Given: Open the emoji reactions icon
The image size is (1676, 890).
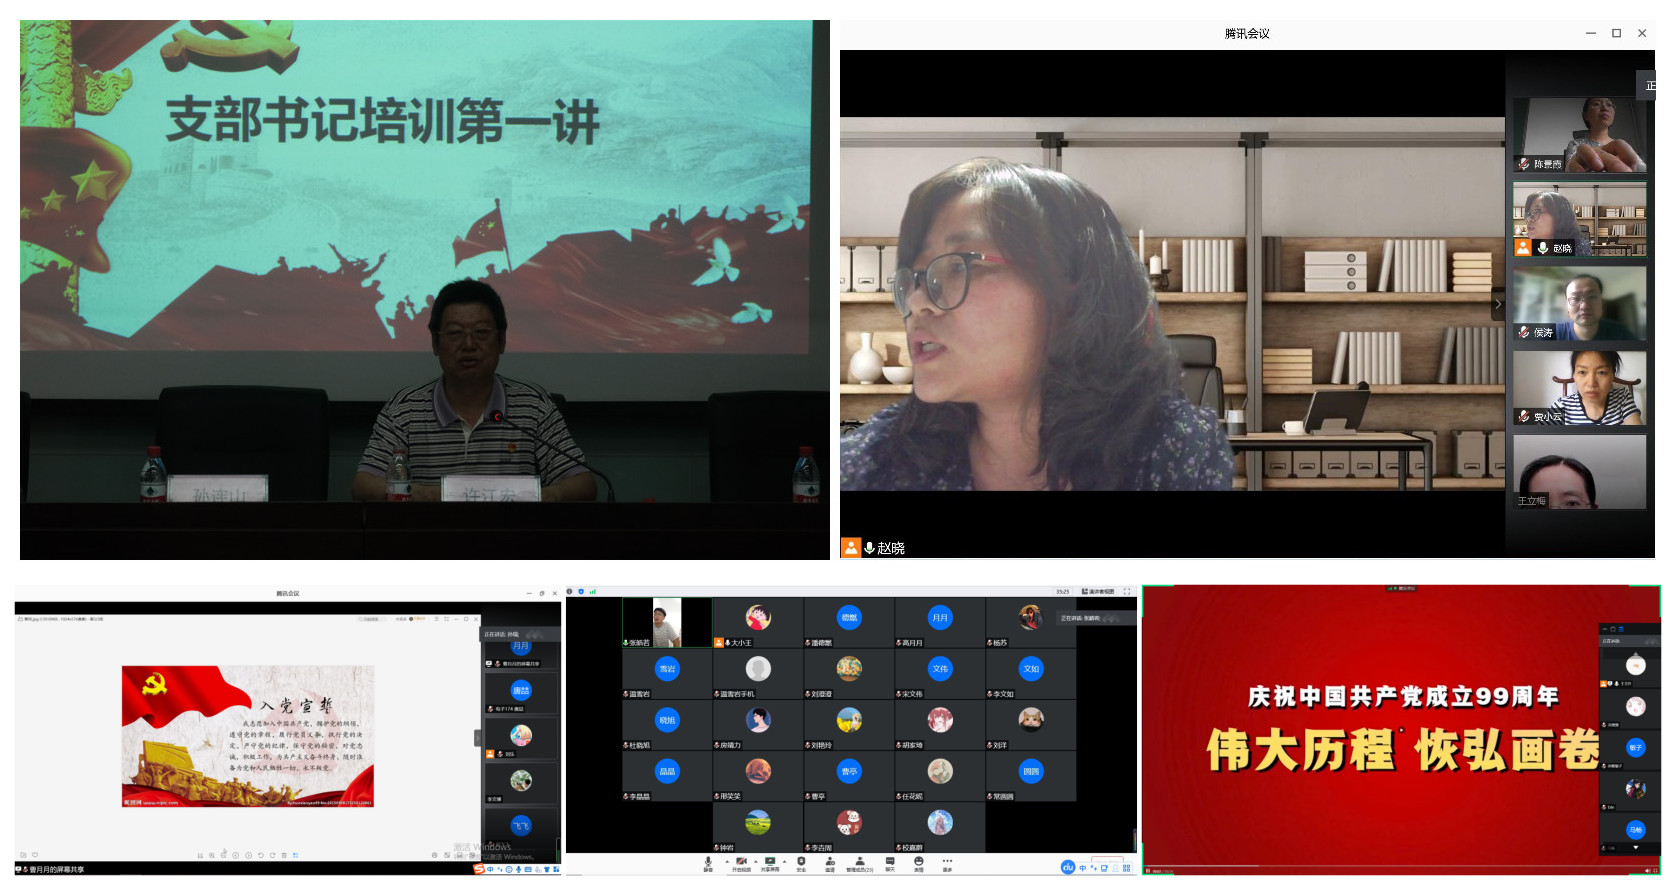Looking at the screenshot, I should (919, 862).
